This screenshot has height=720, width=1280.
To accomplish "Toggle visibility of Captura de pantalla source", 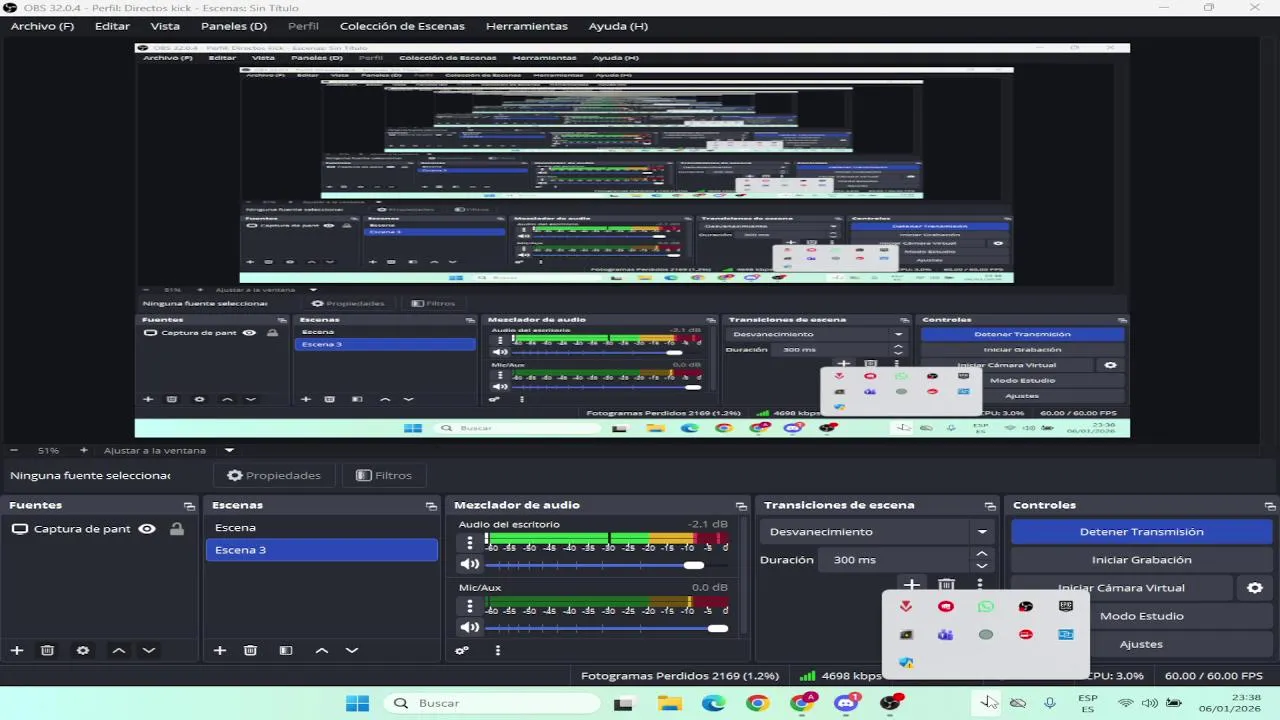I will pyautogui.click(x=147, y=529).
